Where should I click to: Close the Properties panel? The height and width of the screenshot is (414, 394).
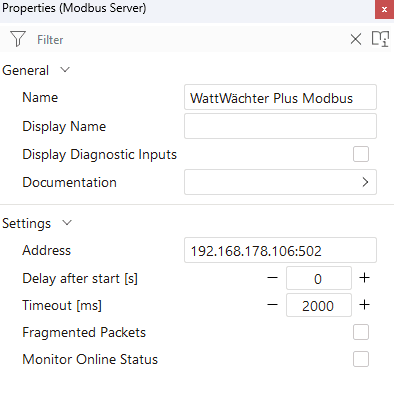pyautogui.click(x=384, y=9)
